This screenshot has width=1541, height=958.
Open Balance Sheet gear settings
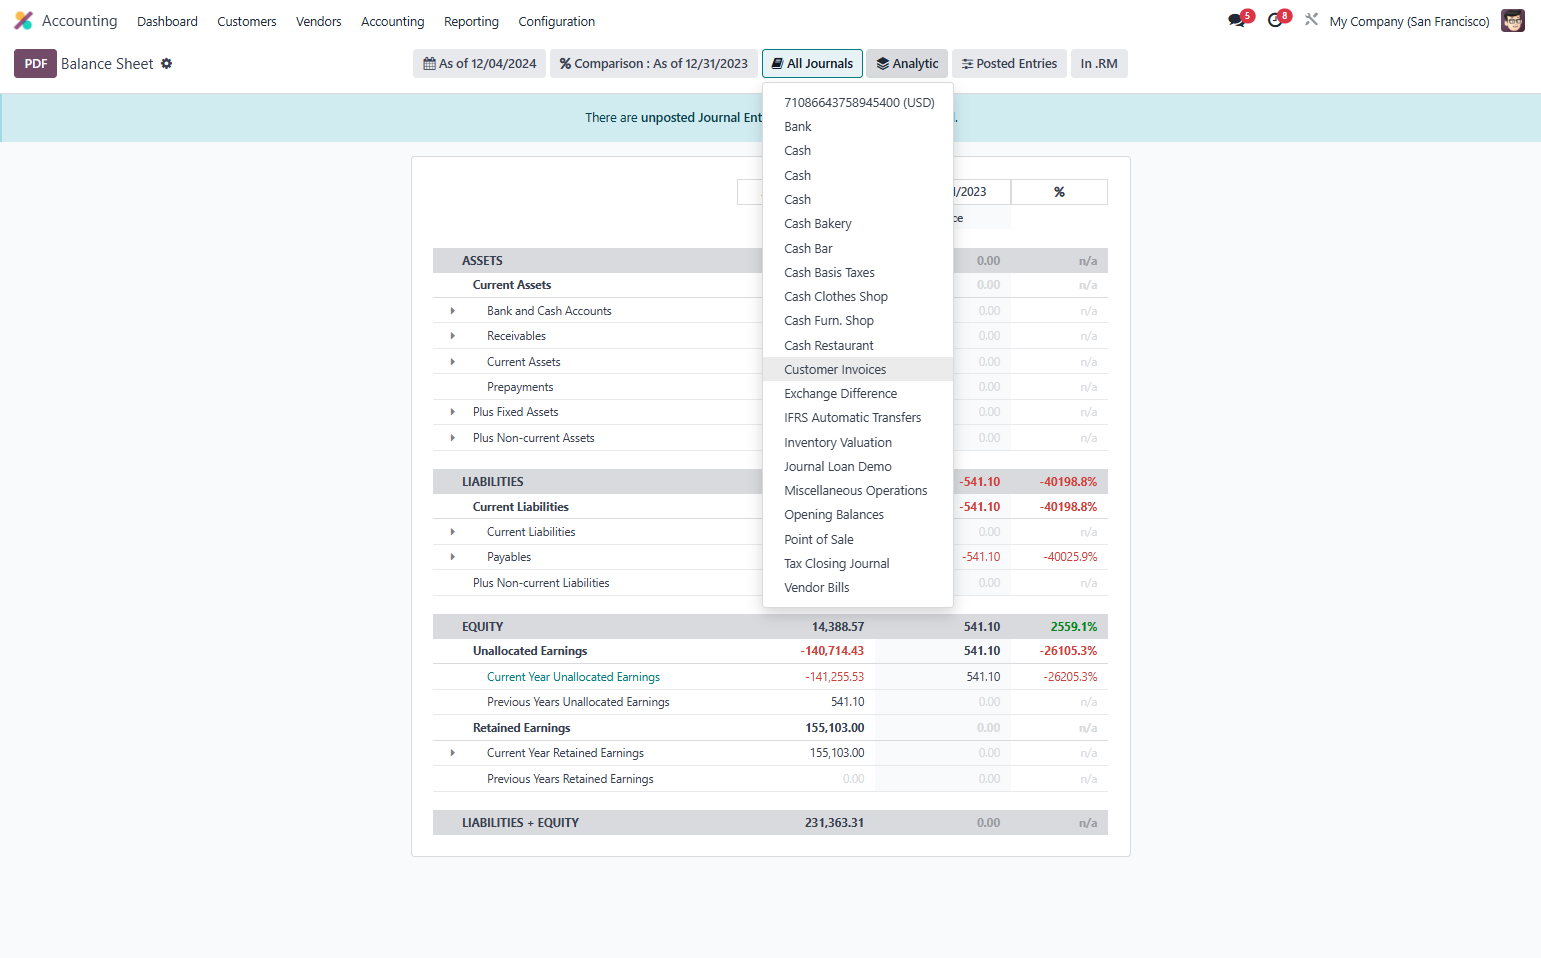pos(167,63)
